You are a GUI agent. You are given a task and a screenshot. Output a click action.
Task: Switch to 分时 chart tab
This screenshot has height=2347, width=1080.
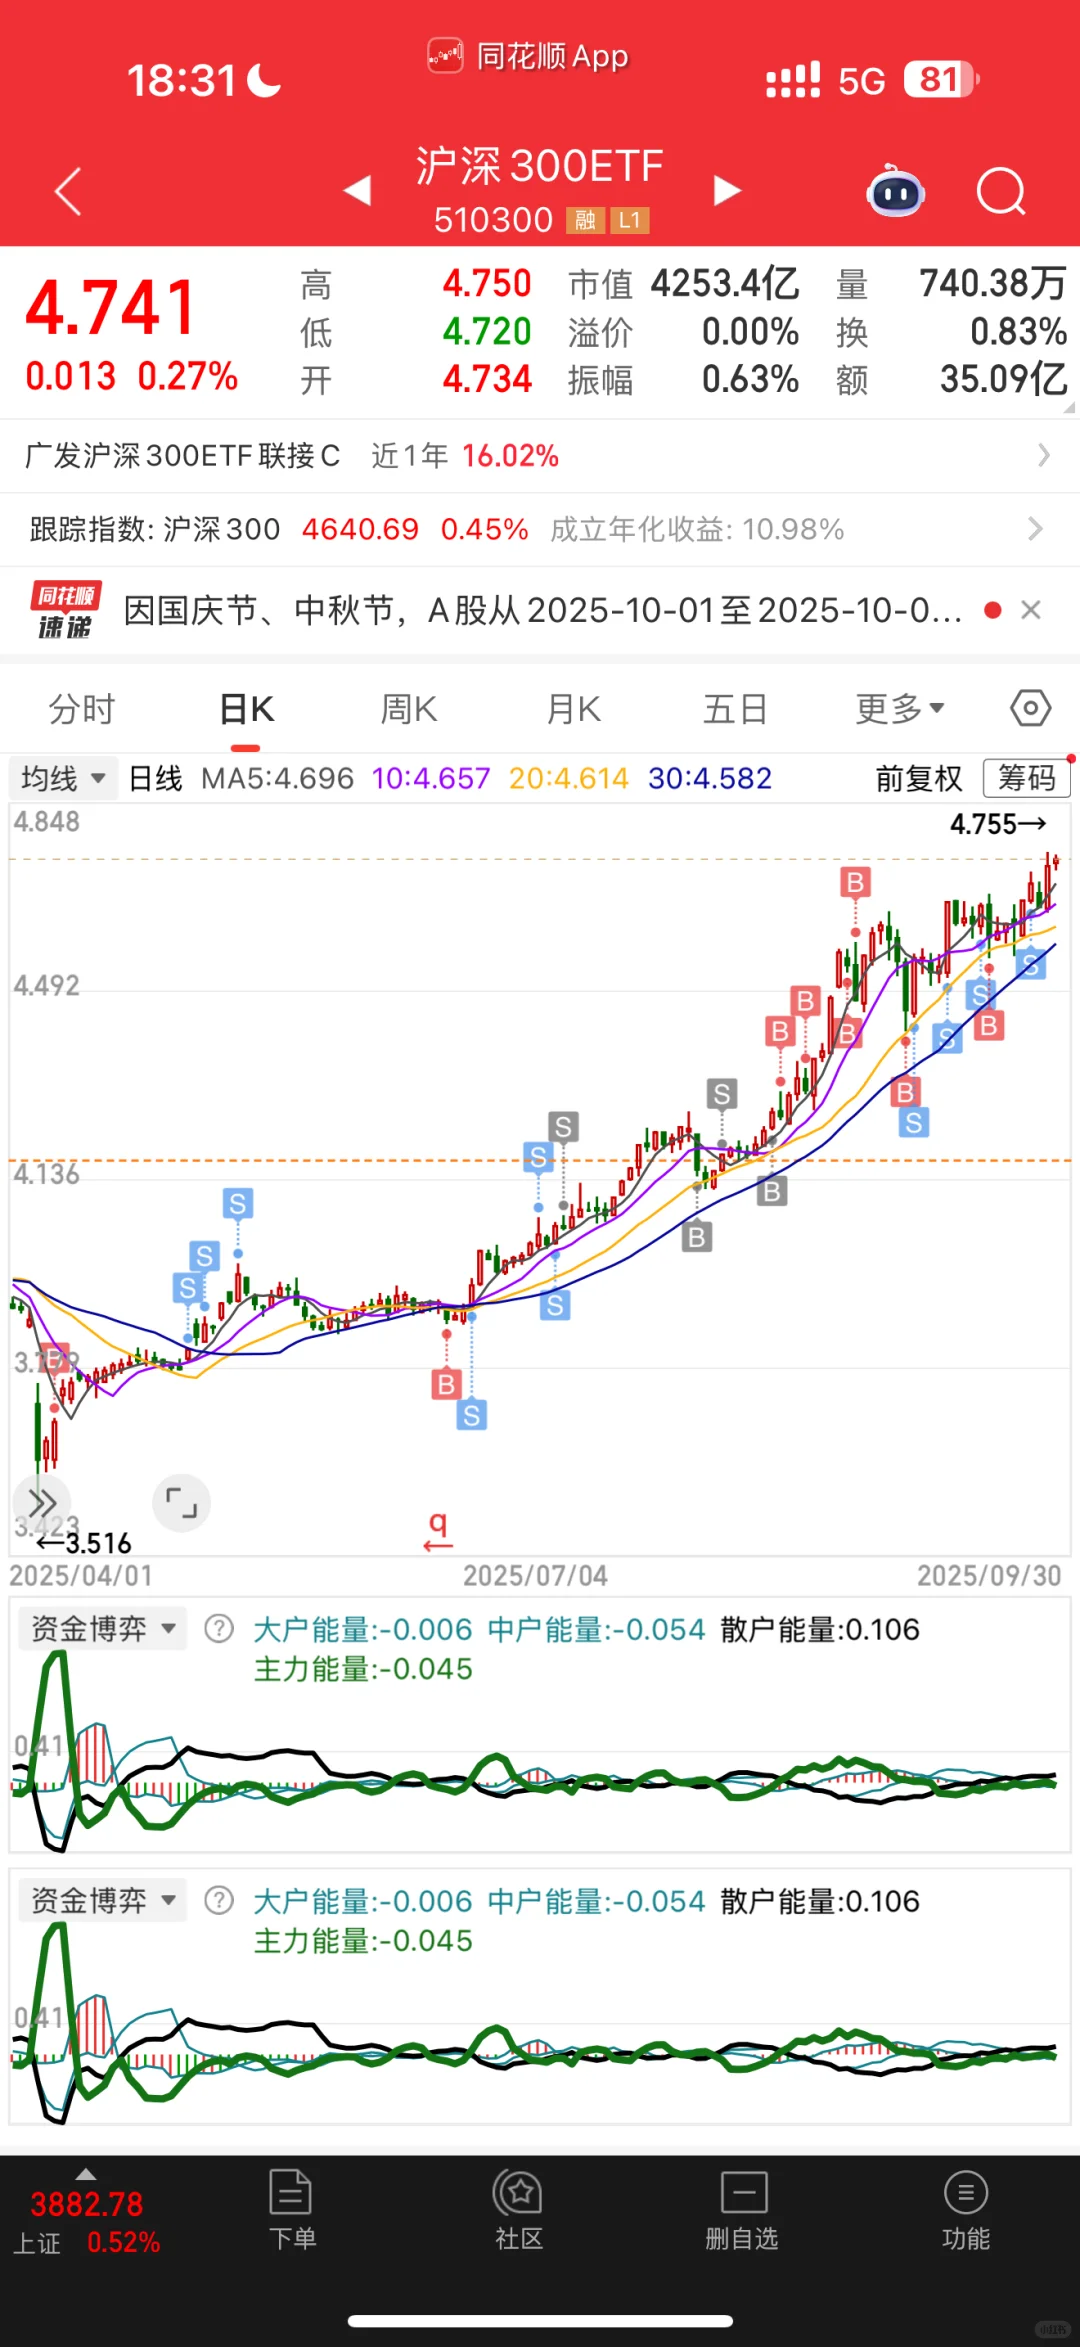(82, 709)
